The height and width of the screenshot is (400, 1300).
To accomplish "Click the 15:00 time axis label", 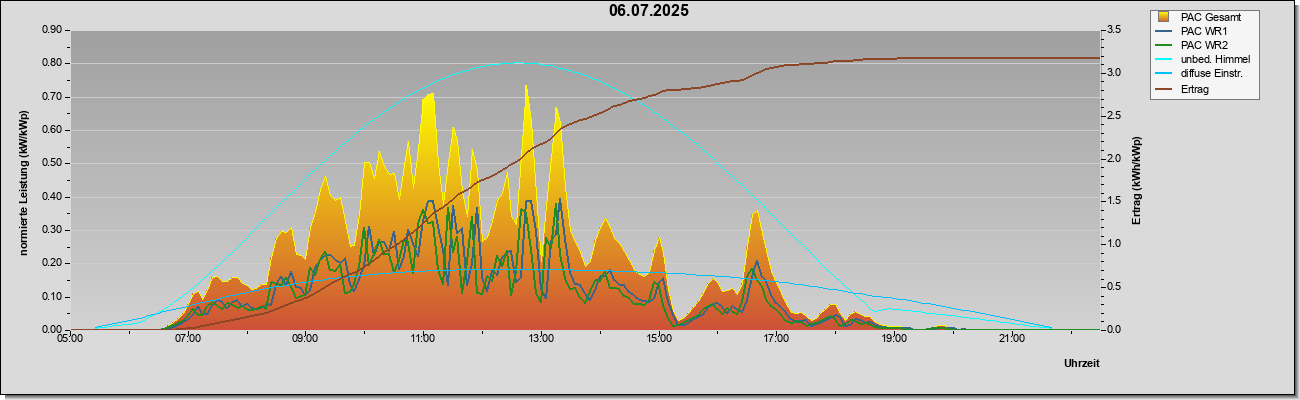I will pyautogui.click(x=658, y=340).
